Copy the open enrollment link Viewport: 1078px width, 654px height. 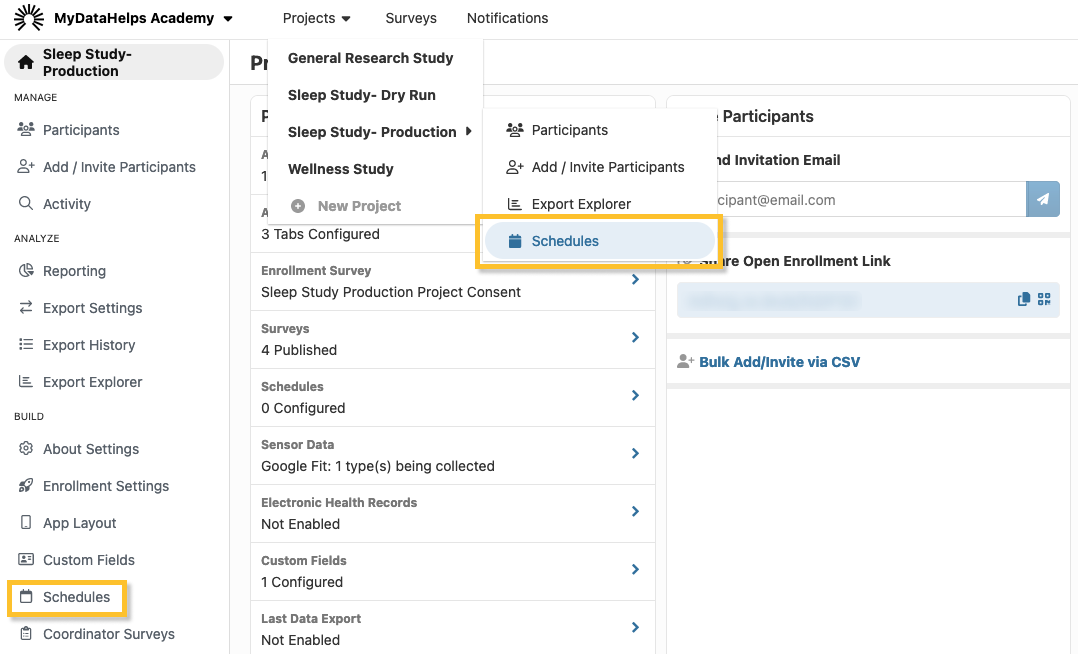(1023, 299)
